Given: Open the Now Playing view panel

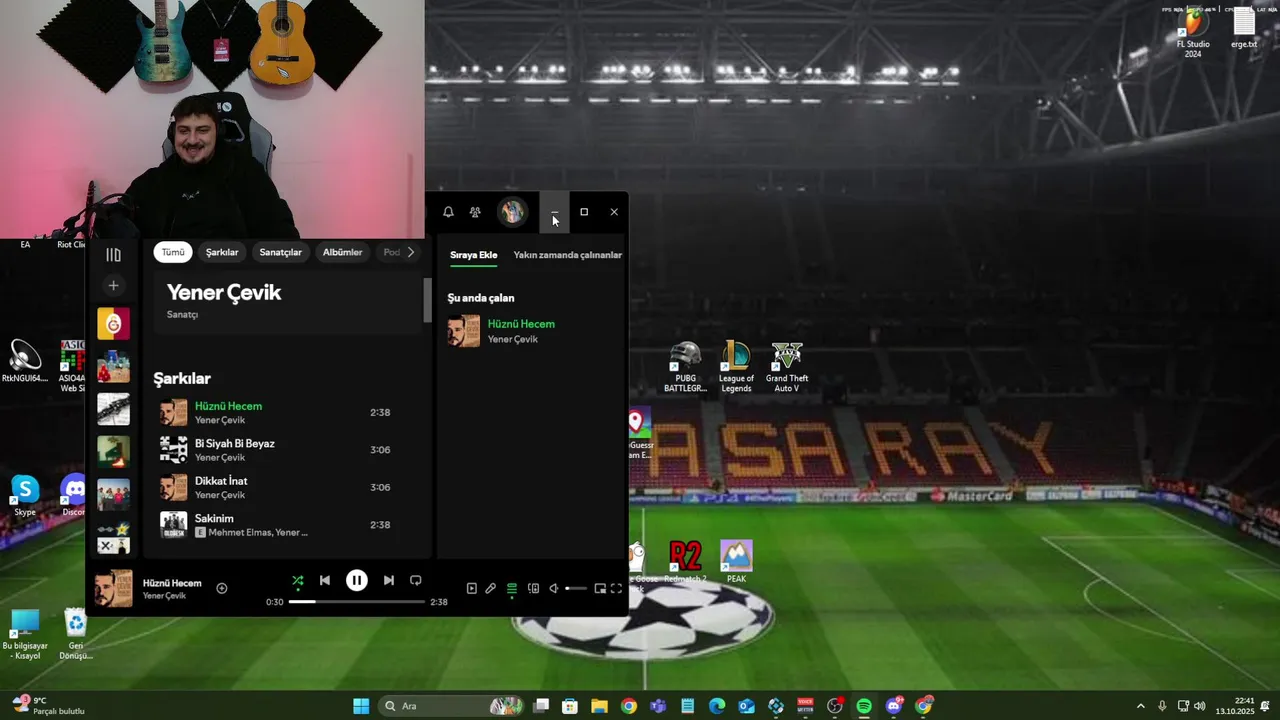Looking at the screenshot, I should click(x=472, y=588).
